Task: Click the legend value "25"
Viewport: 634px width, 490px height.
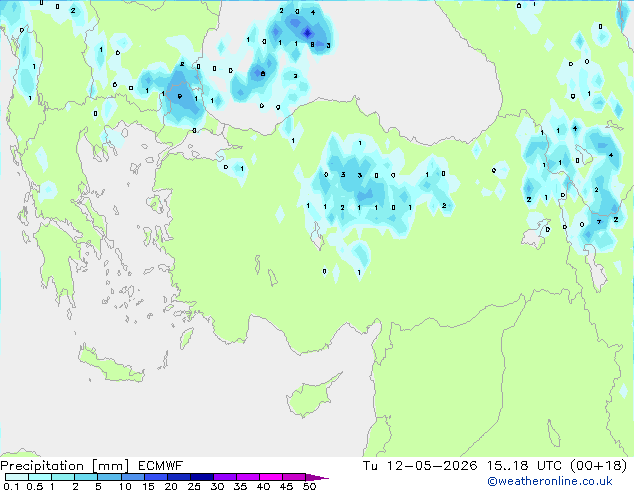Action: click(194, 486)
